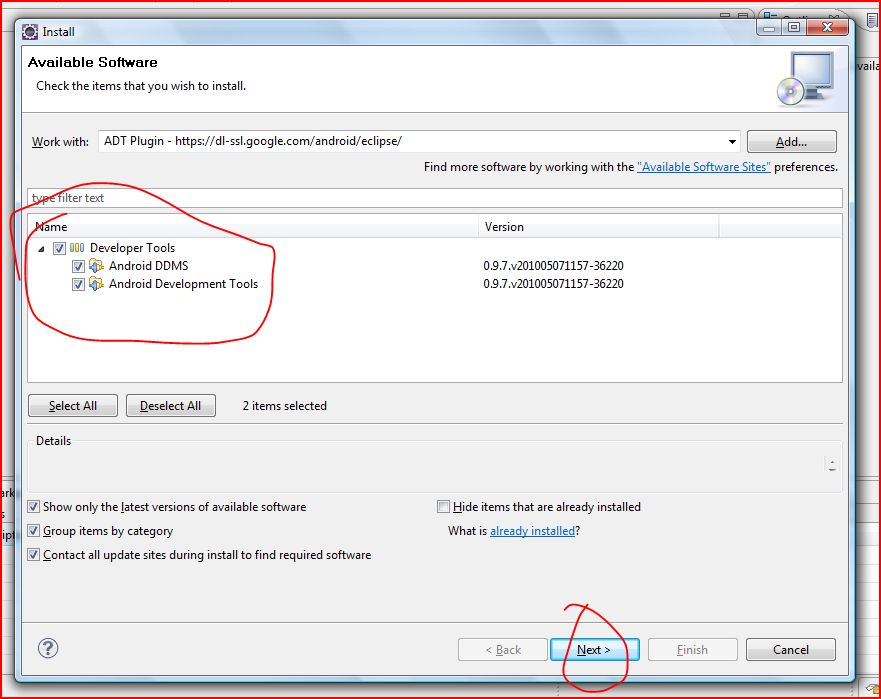Click the Cancel button

pyautogui.click(x=791, y=650)
